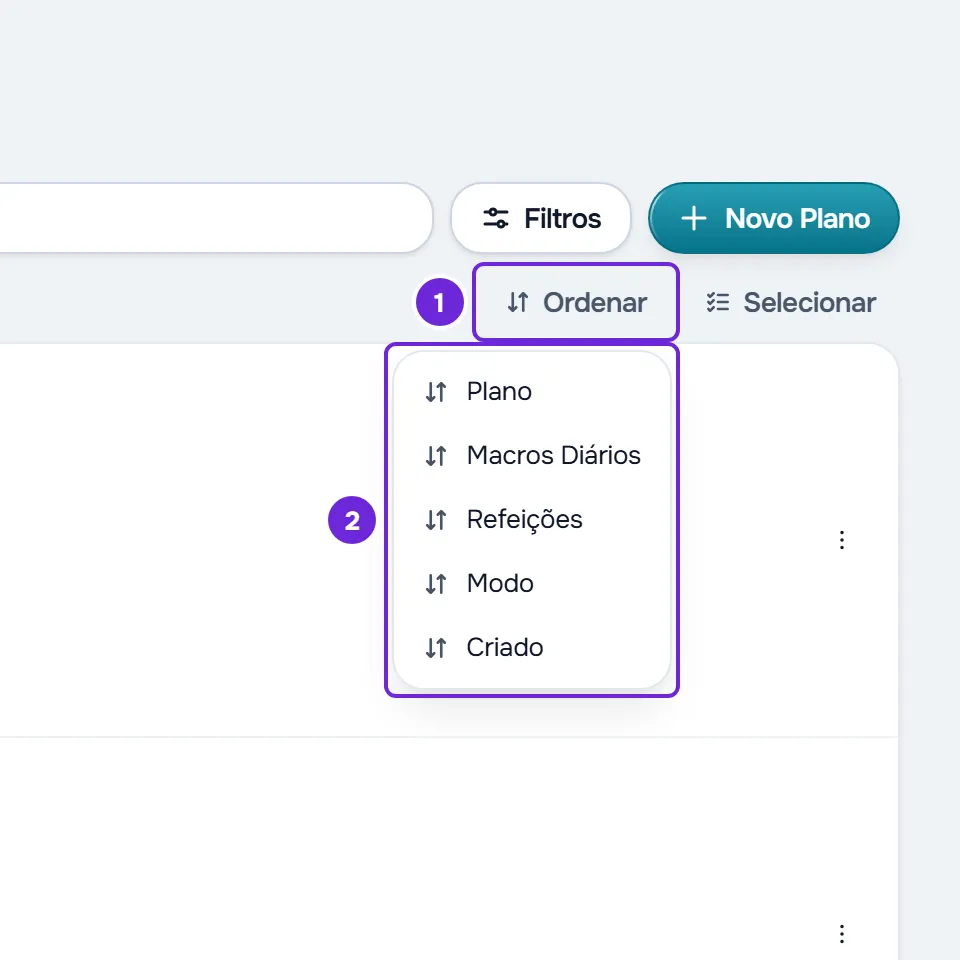
Task: Open the Filtros filter button
Action: pyautogui.click(x=541, y=218)
